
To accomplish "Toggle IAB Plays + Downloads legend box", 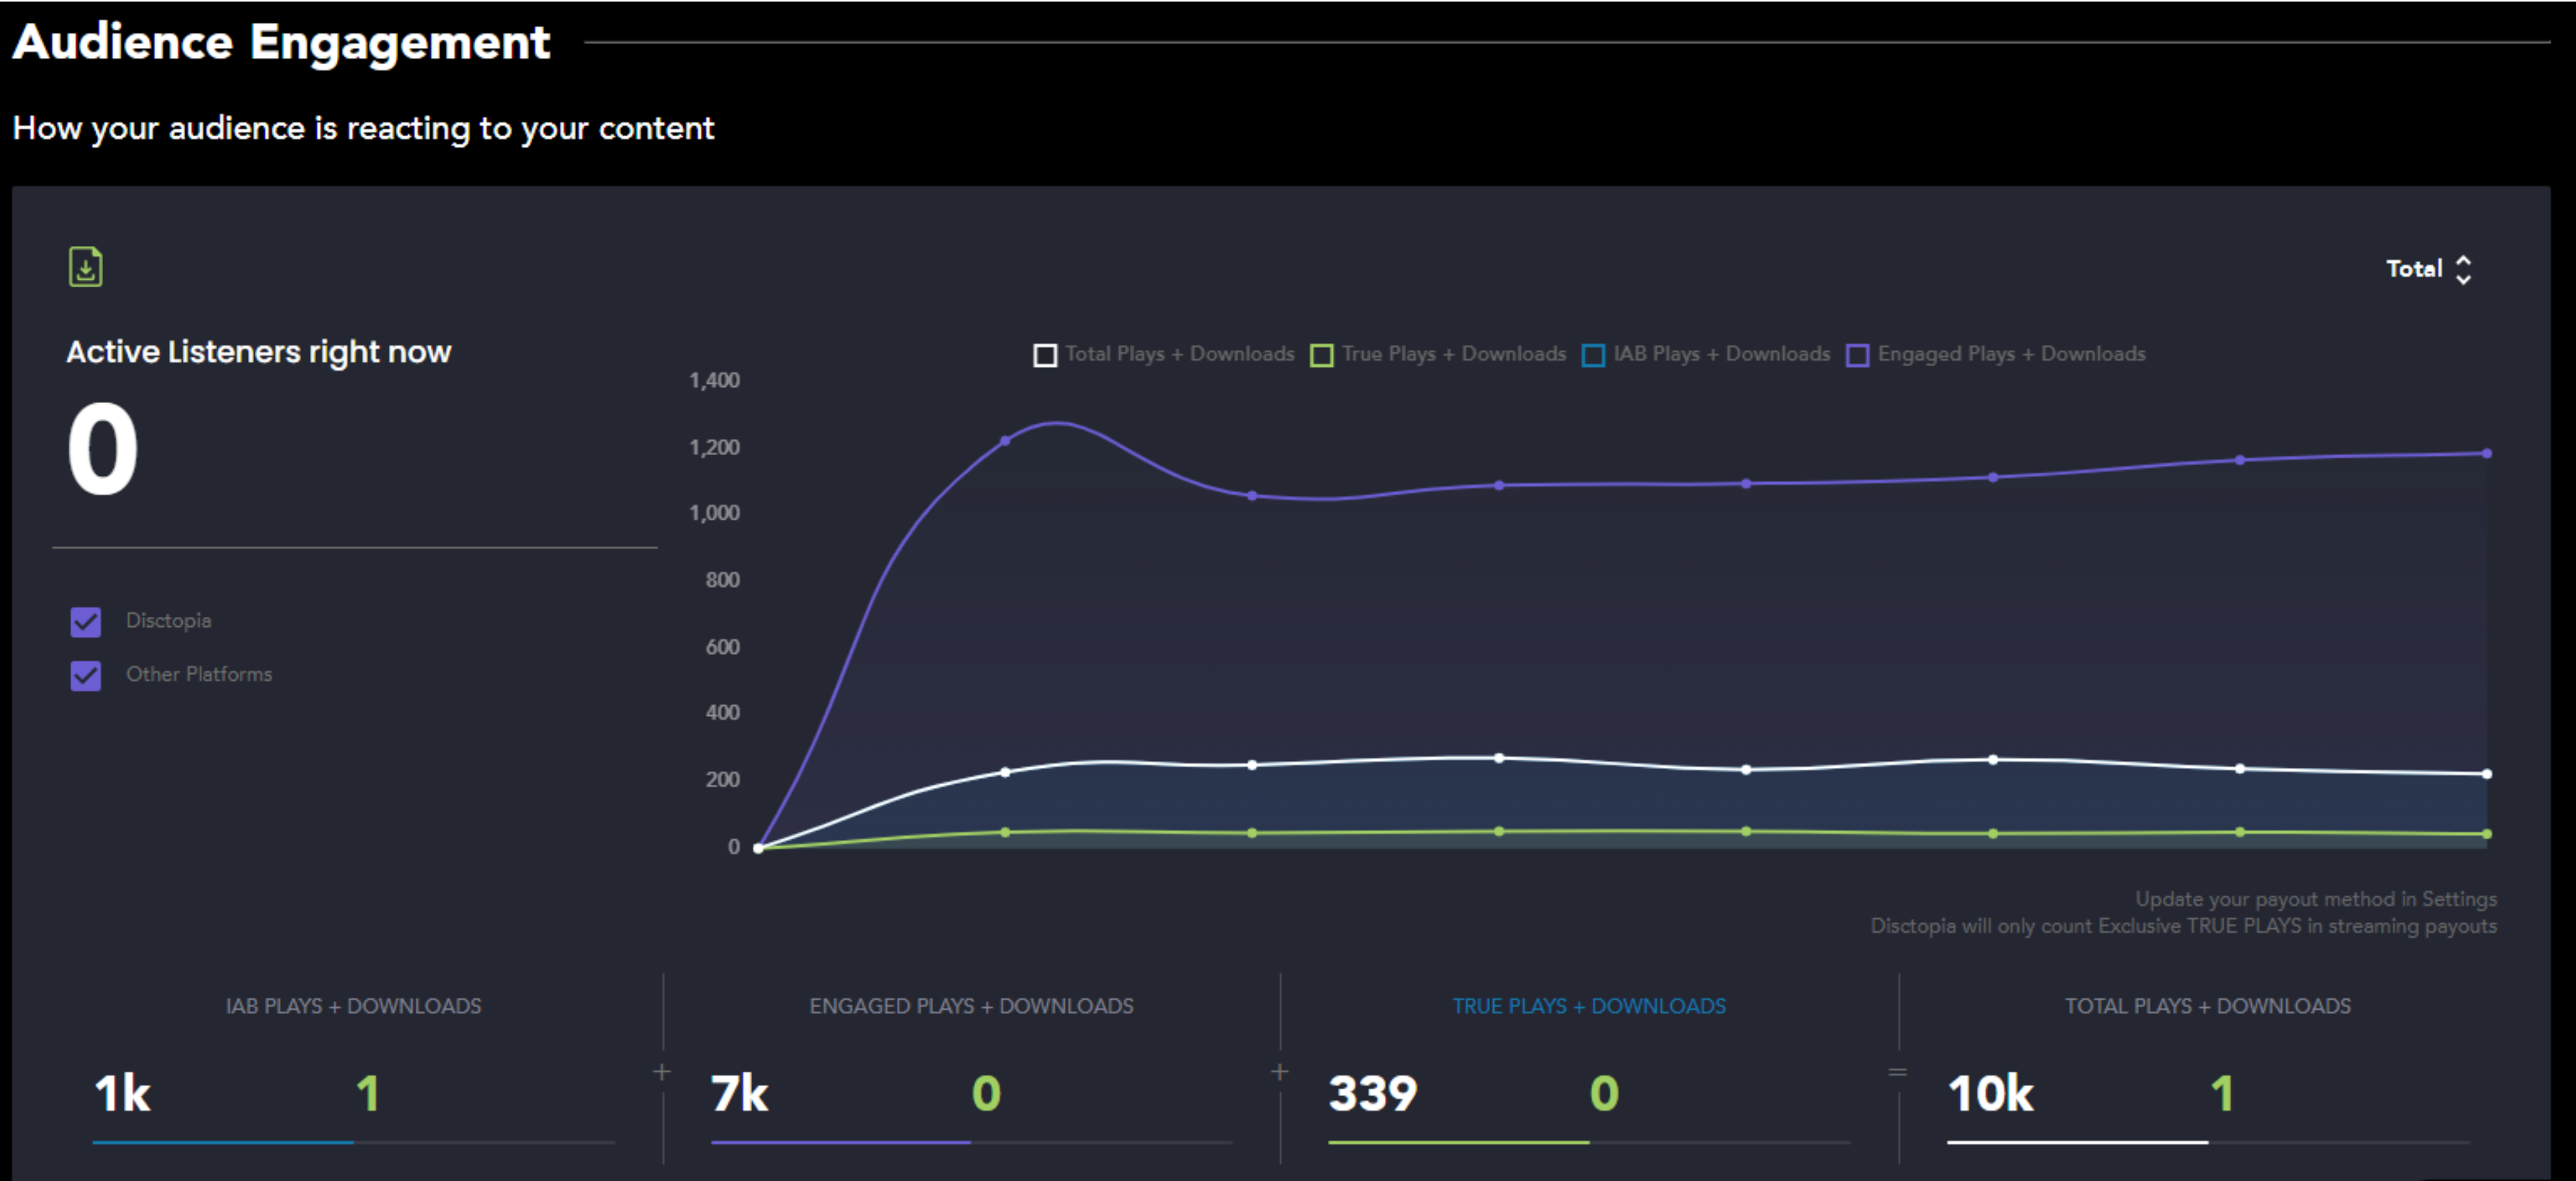I will pyautogui.click(x=1594, y=355).
